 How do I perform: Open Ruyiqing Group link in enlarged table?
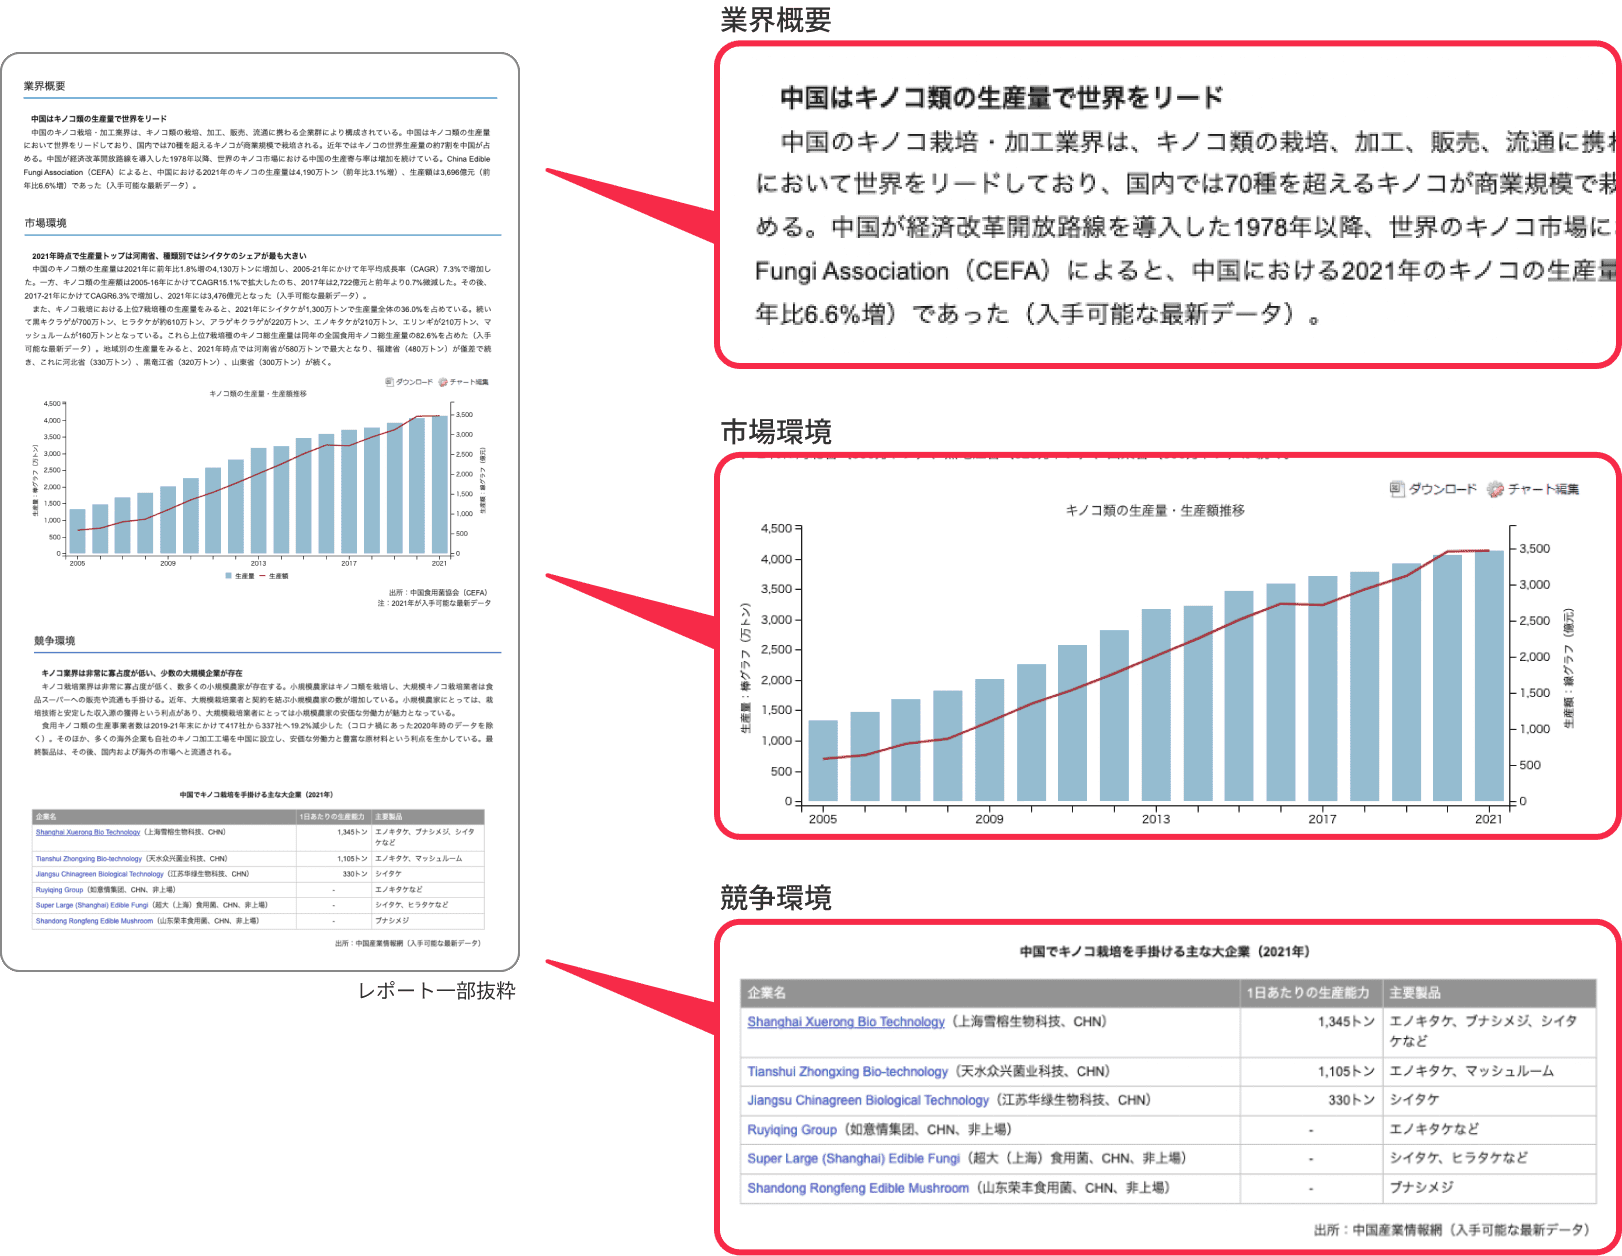coord(792,1129)
